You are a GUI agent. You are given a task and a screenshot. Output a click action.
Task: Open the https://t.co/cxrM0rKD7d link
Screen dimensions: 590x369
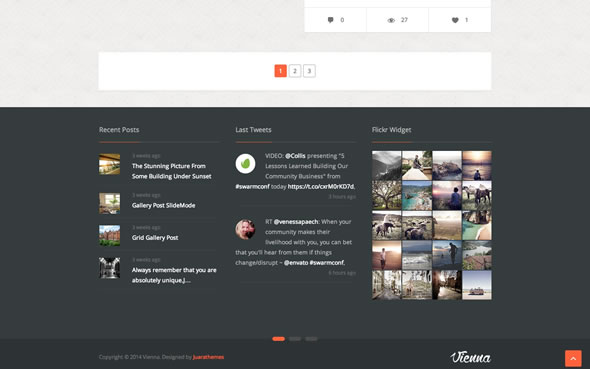coord(321,187)
